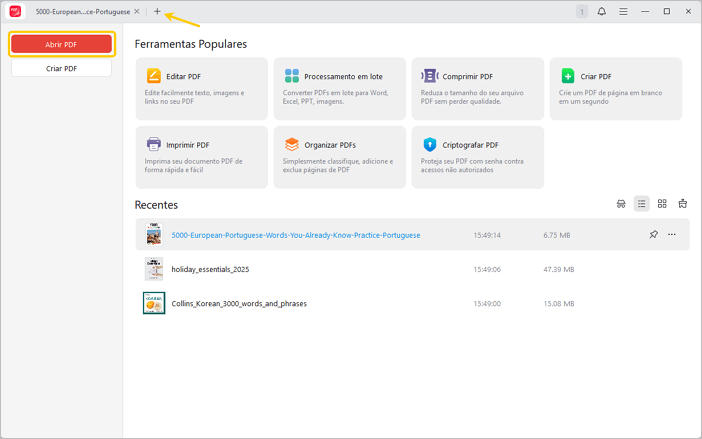Open the hamburger main menu
The width and height of the screenshot is (702, 439).
(x=623, y=12)
